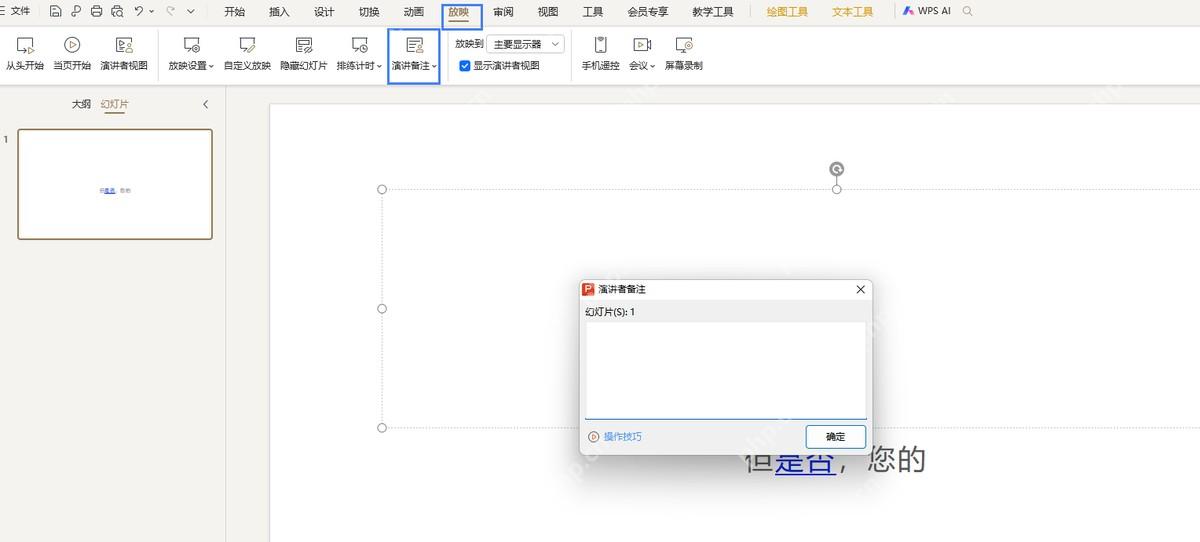Click 屏幕录制 screen recording icon

684,45
